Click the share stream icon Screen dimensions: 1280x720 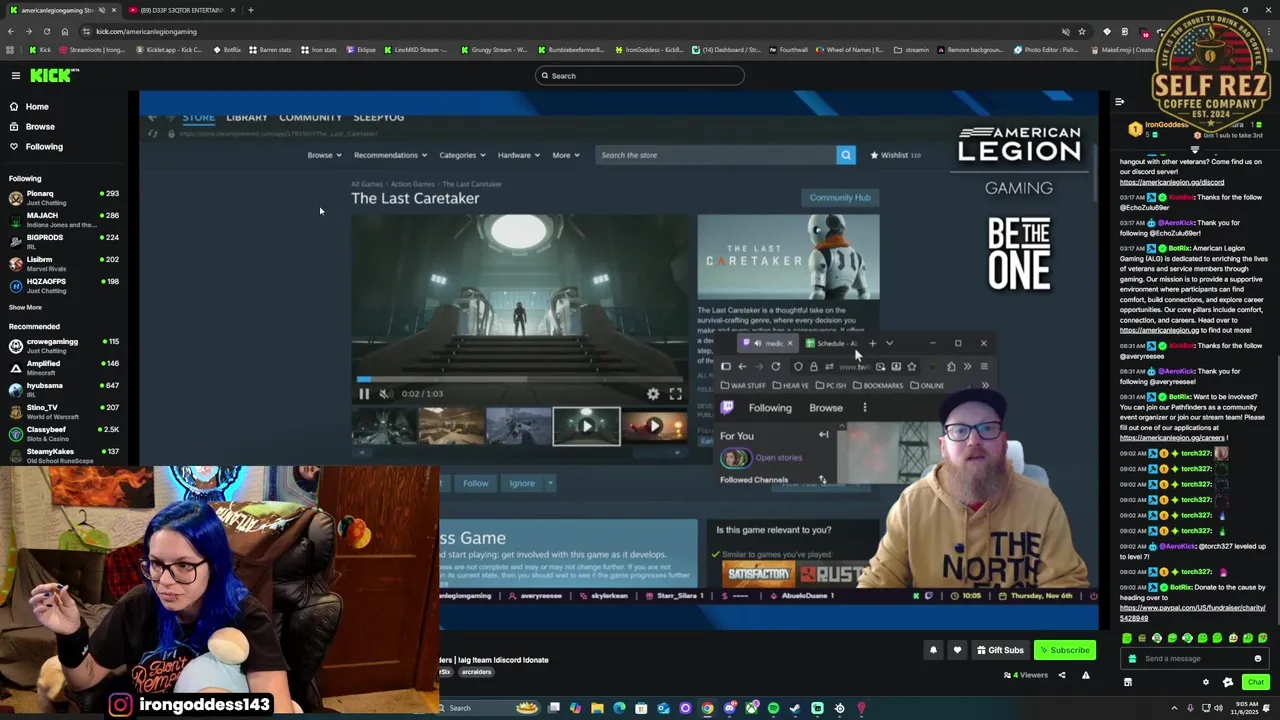pyautogui.click(x=1062, y=675)
